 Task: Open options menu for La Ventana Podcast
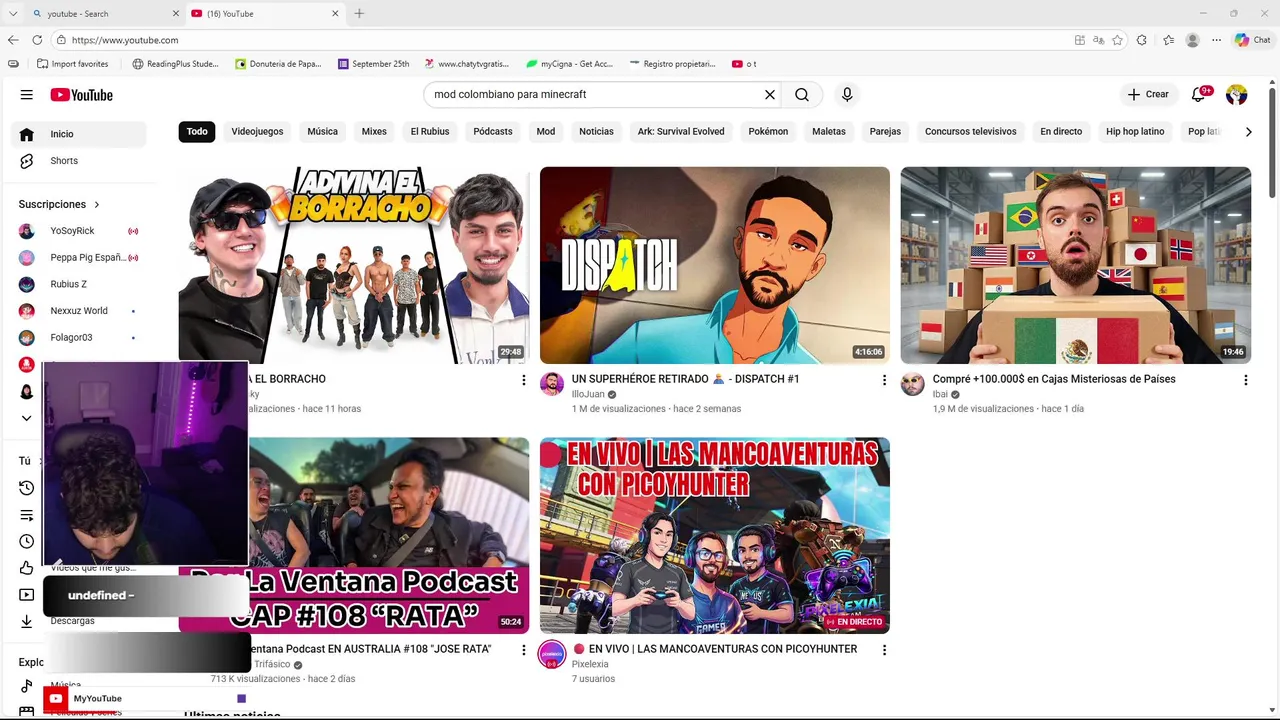(x=523, y=650)
